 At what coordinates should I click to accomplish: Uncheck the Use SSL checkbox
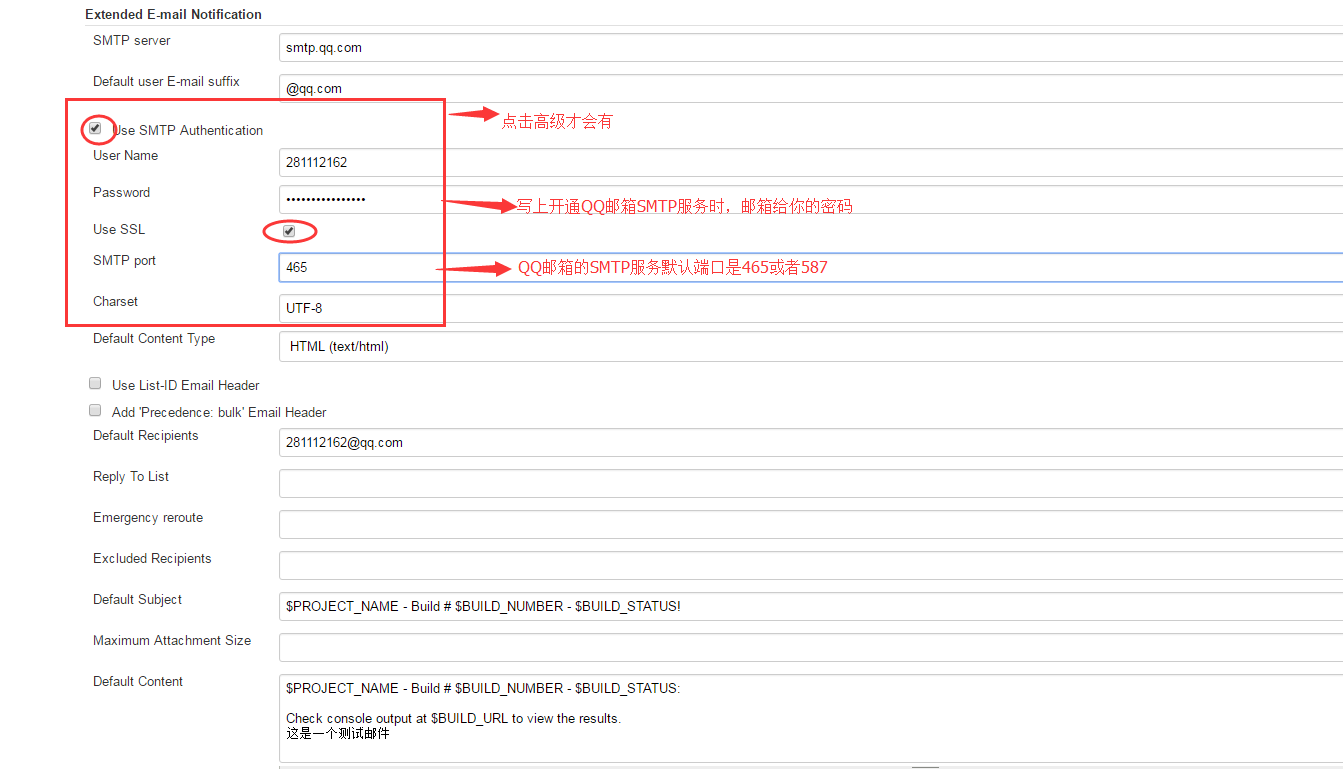click(289, 231)
